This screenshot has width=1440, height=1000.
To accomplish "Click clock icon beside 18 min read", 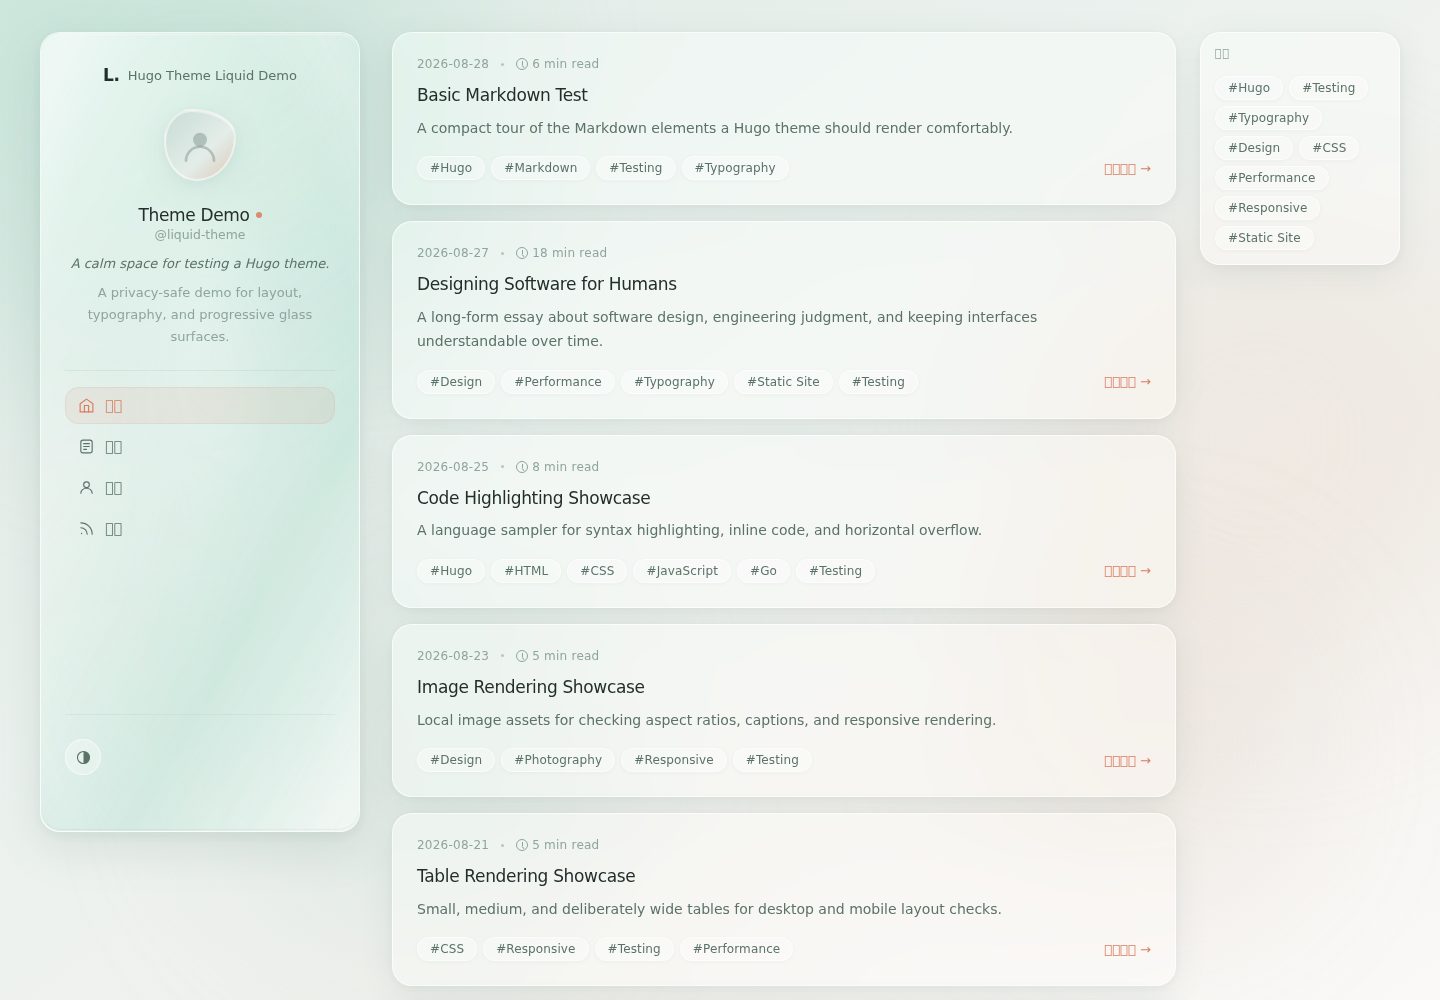I will coord(522,253).
